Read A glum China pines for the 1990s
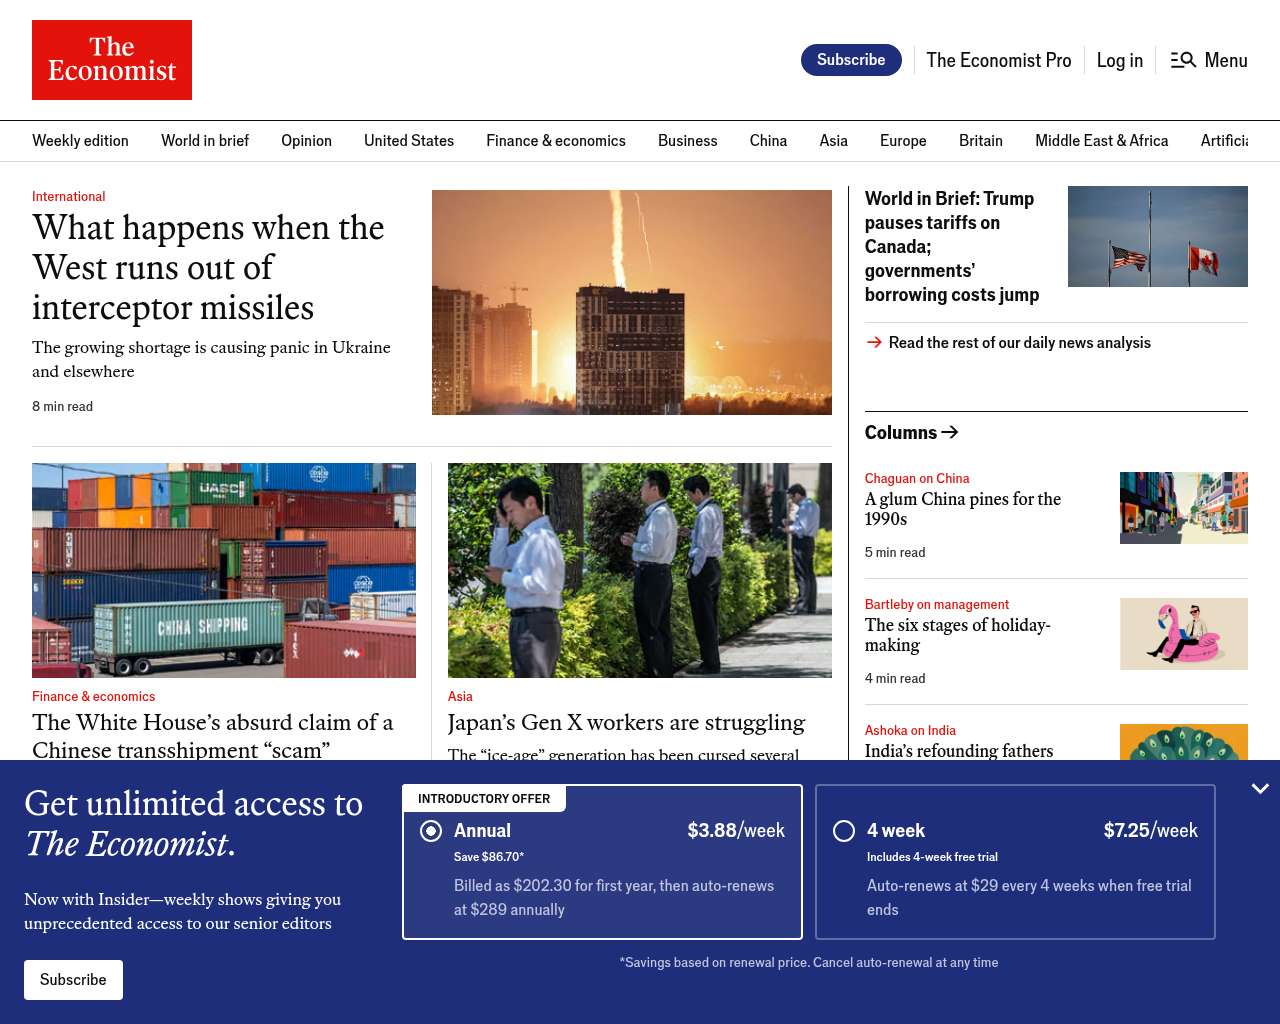Screen dimensions: 1280x1024 [x=963, y=509]
